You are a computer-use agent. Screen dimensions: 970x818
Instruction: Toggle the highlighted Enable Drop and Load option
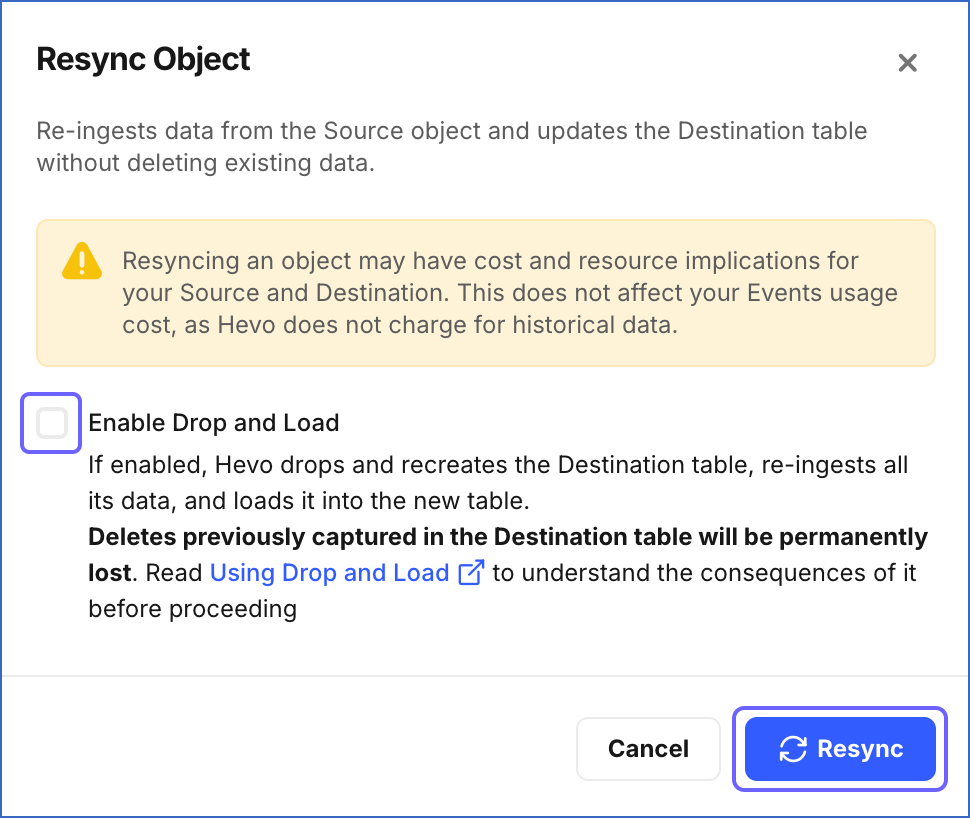point(50,422)
